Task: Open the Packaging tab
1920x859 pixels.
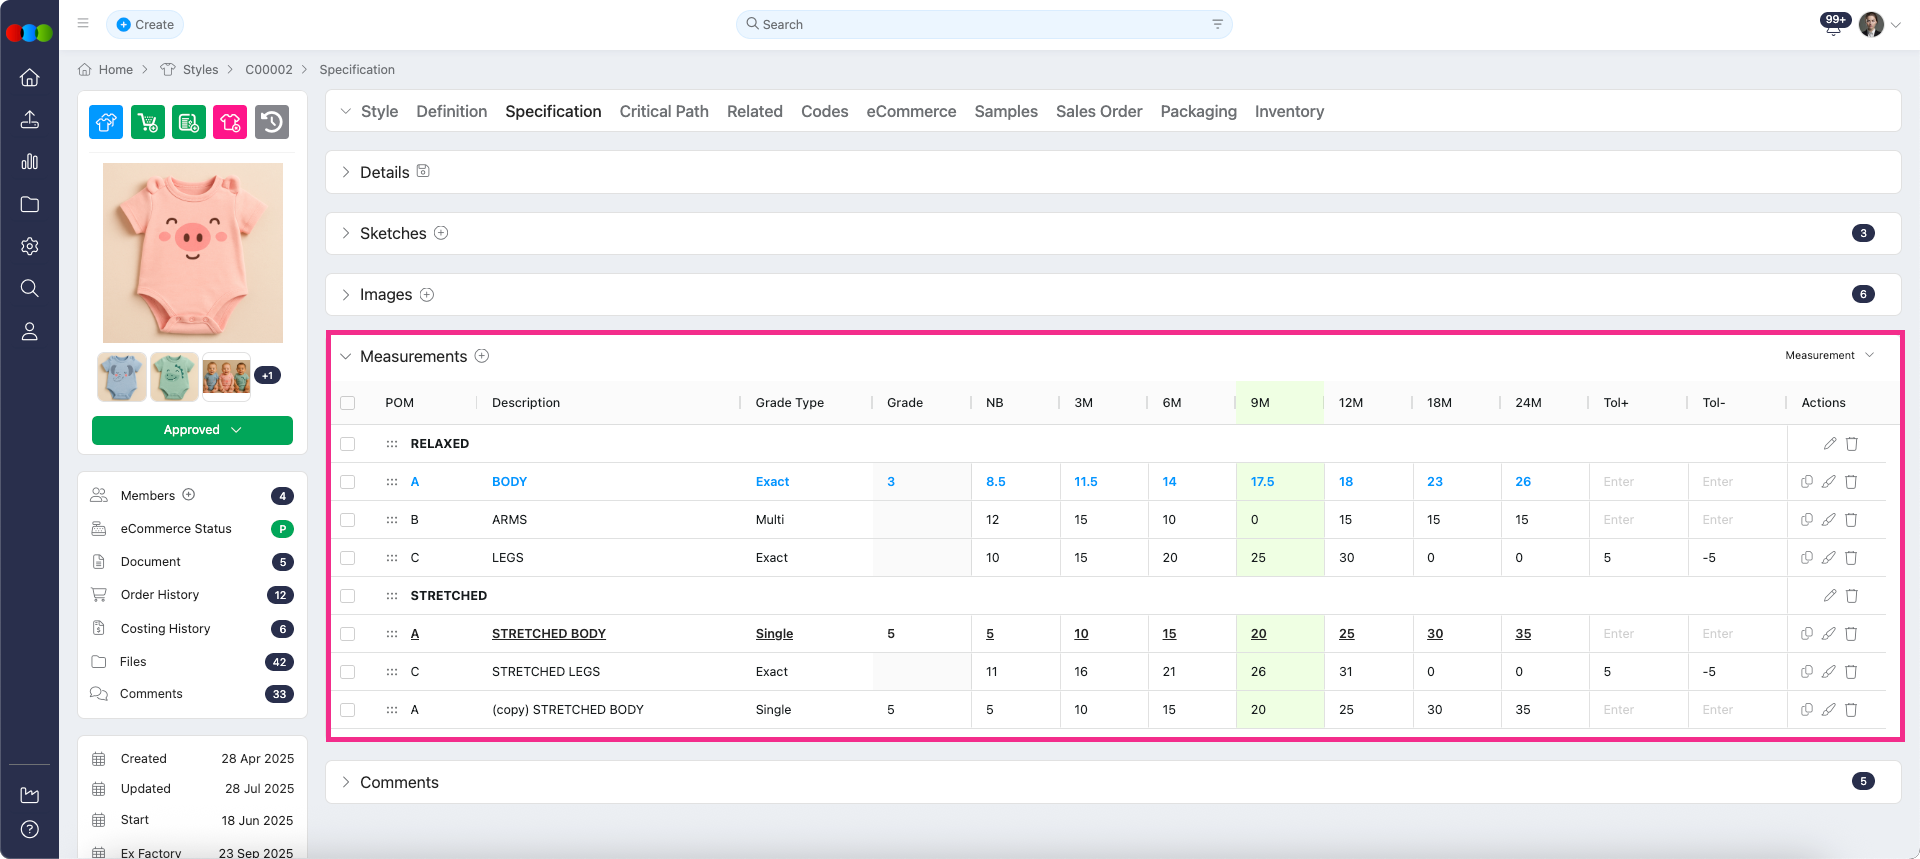Action: [1198, 111]
